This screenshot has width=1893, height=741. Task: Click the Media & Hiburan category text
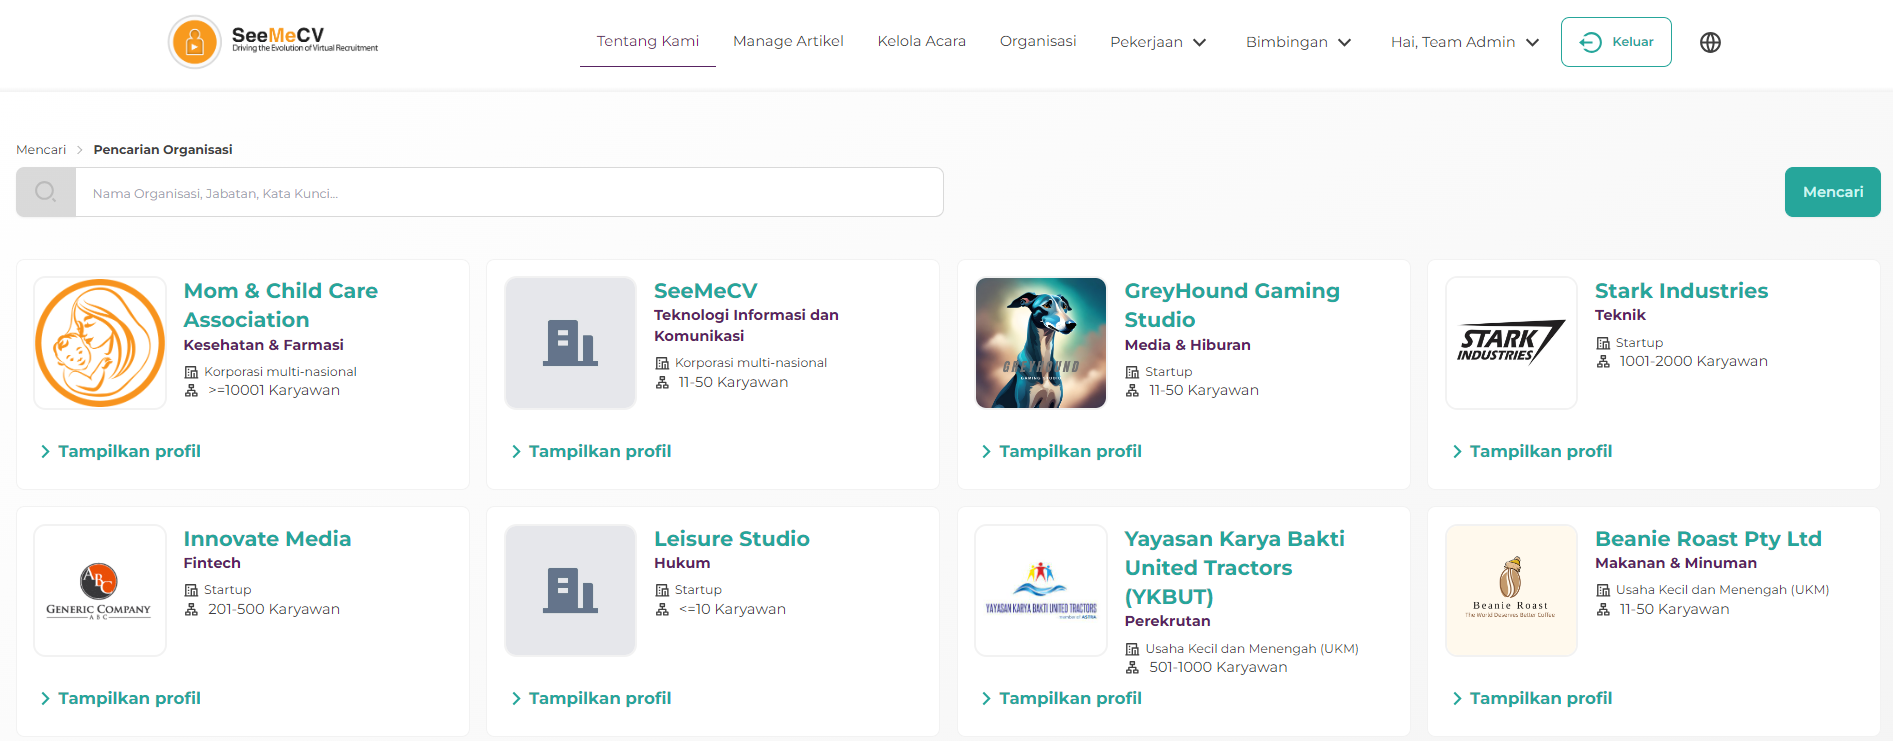[1188, 345]
